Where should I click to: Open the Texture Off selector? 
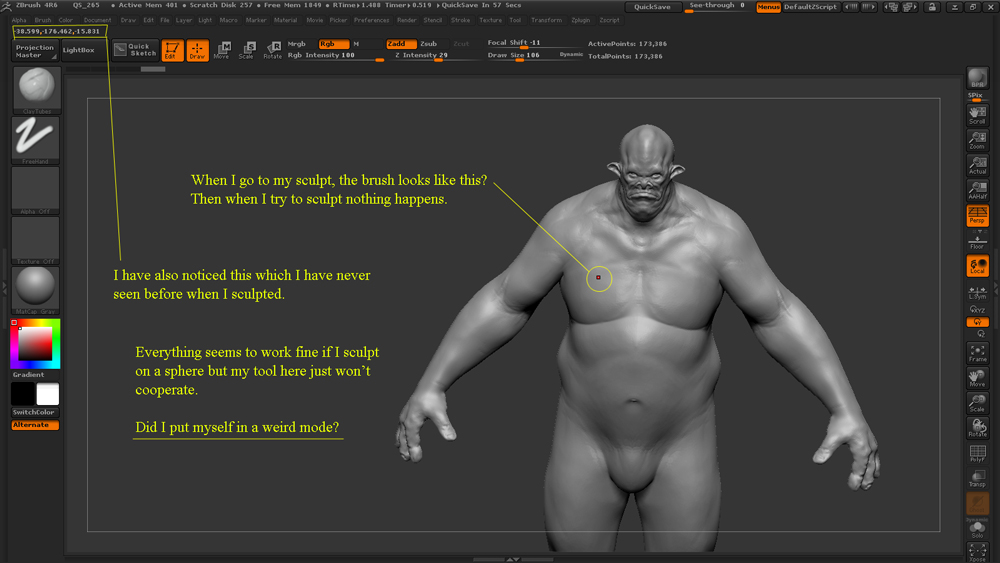tap(36, 240)
